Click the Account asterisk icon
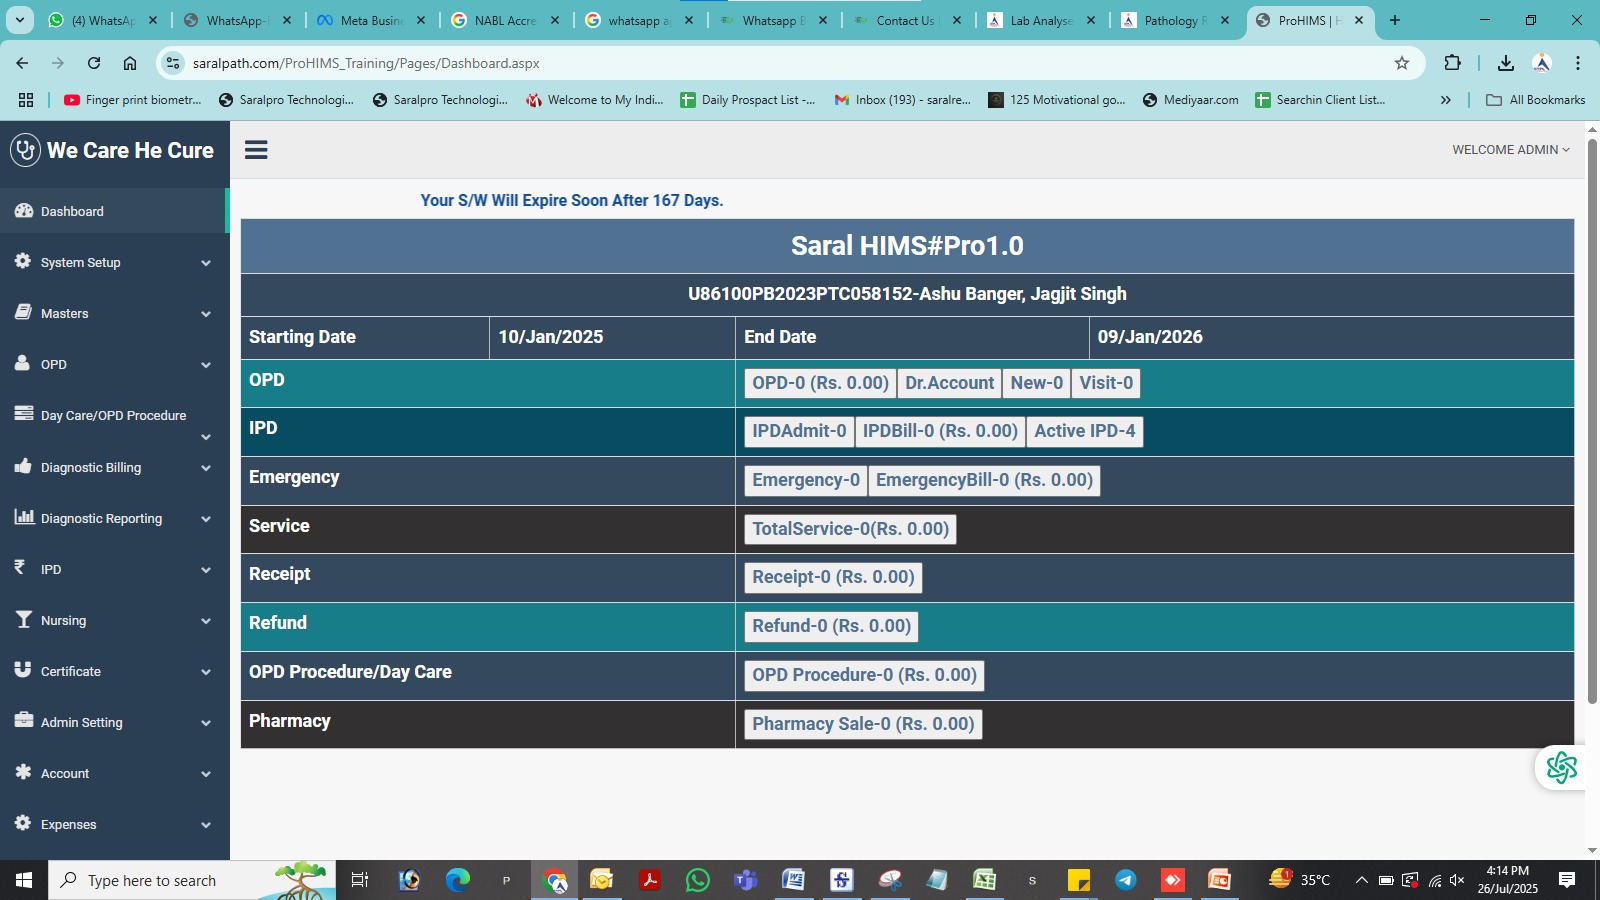Screen dimensions: 1600x900 [x=23, y=772]
